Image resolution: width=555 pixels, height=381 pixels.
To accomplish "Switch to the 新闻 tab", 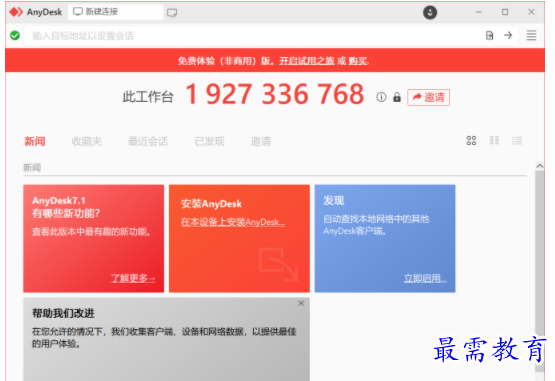I will [x=35, y=141].
